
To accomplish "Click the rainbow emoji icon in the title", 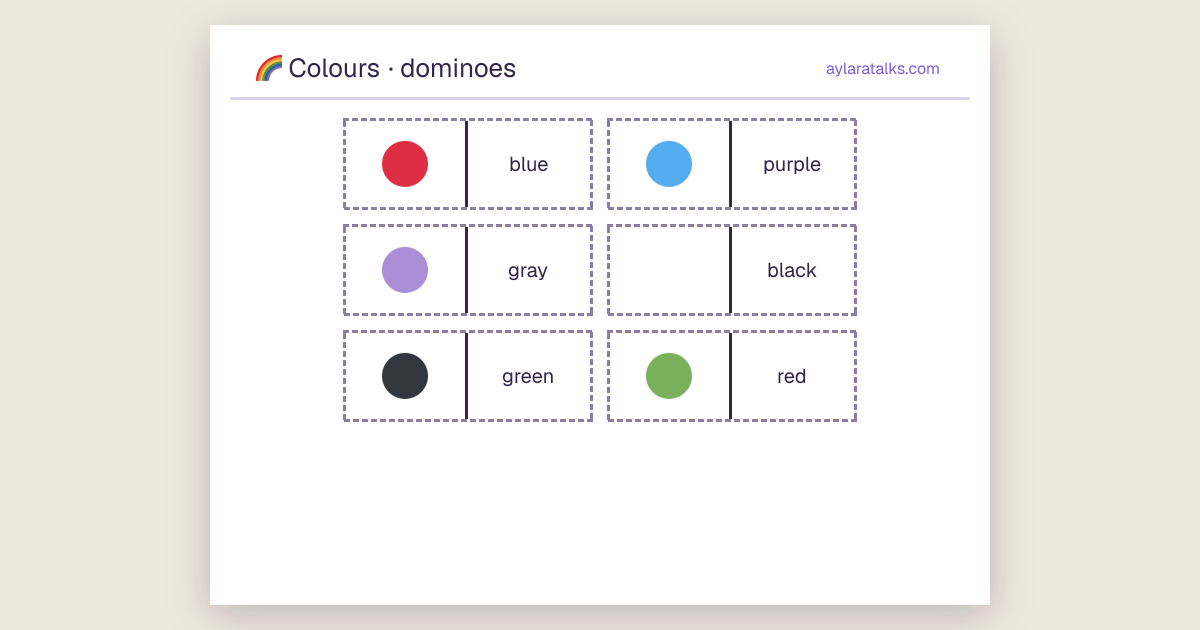I will click(269, 68).
